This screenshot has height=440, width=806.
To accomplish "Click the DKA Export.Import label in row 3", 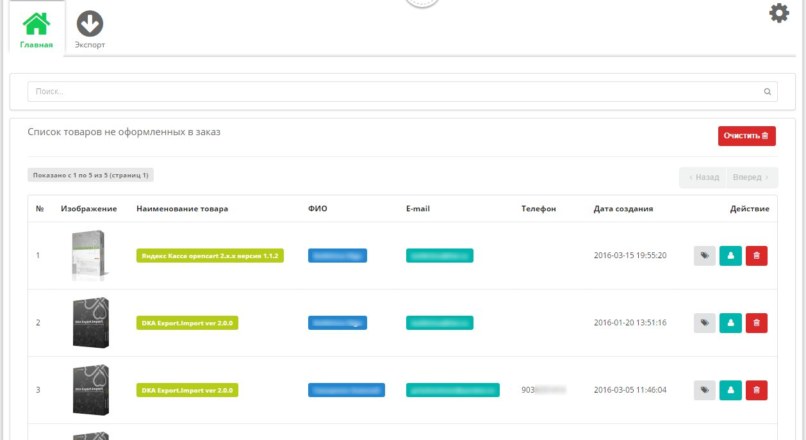I will (187, 390).
